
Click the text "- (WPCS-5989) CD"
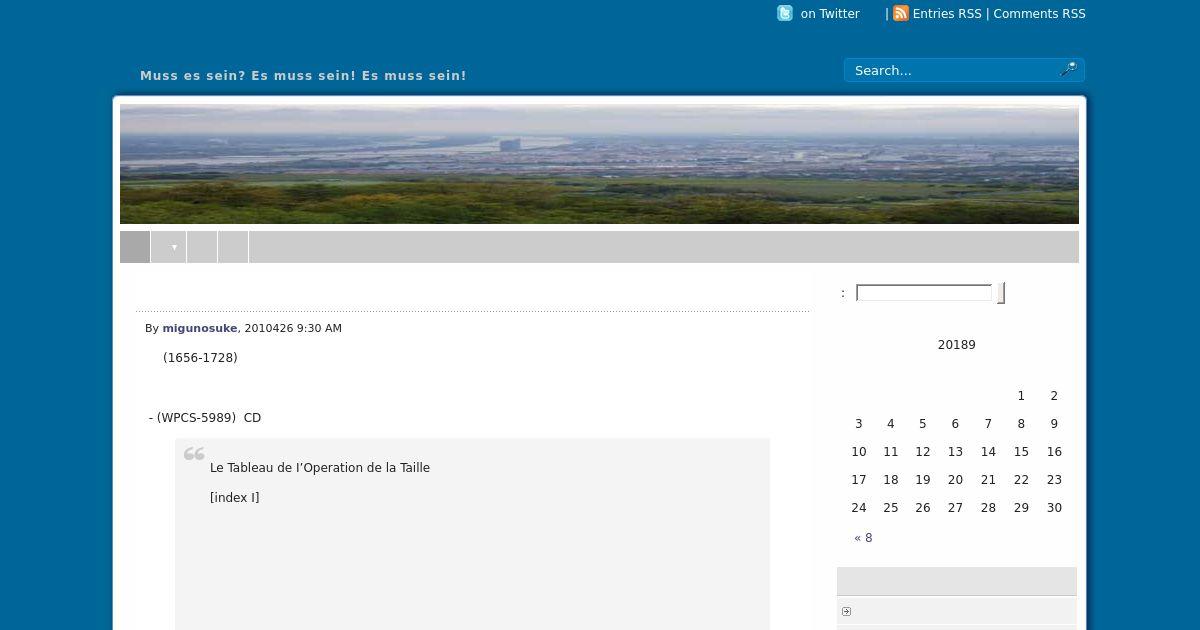[205, 418]
